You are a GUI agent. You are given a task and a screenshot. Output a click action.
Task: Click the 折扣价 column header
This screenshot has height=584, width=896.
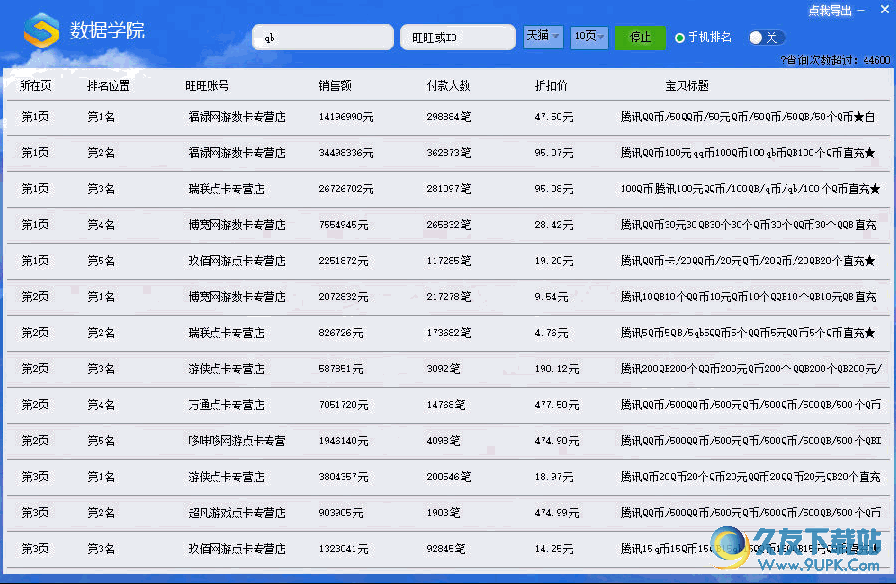550,86
